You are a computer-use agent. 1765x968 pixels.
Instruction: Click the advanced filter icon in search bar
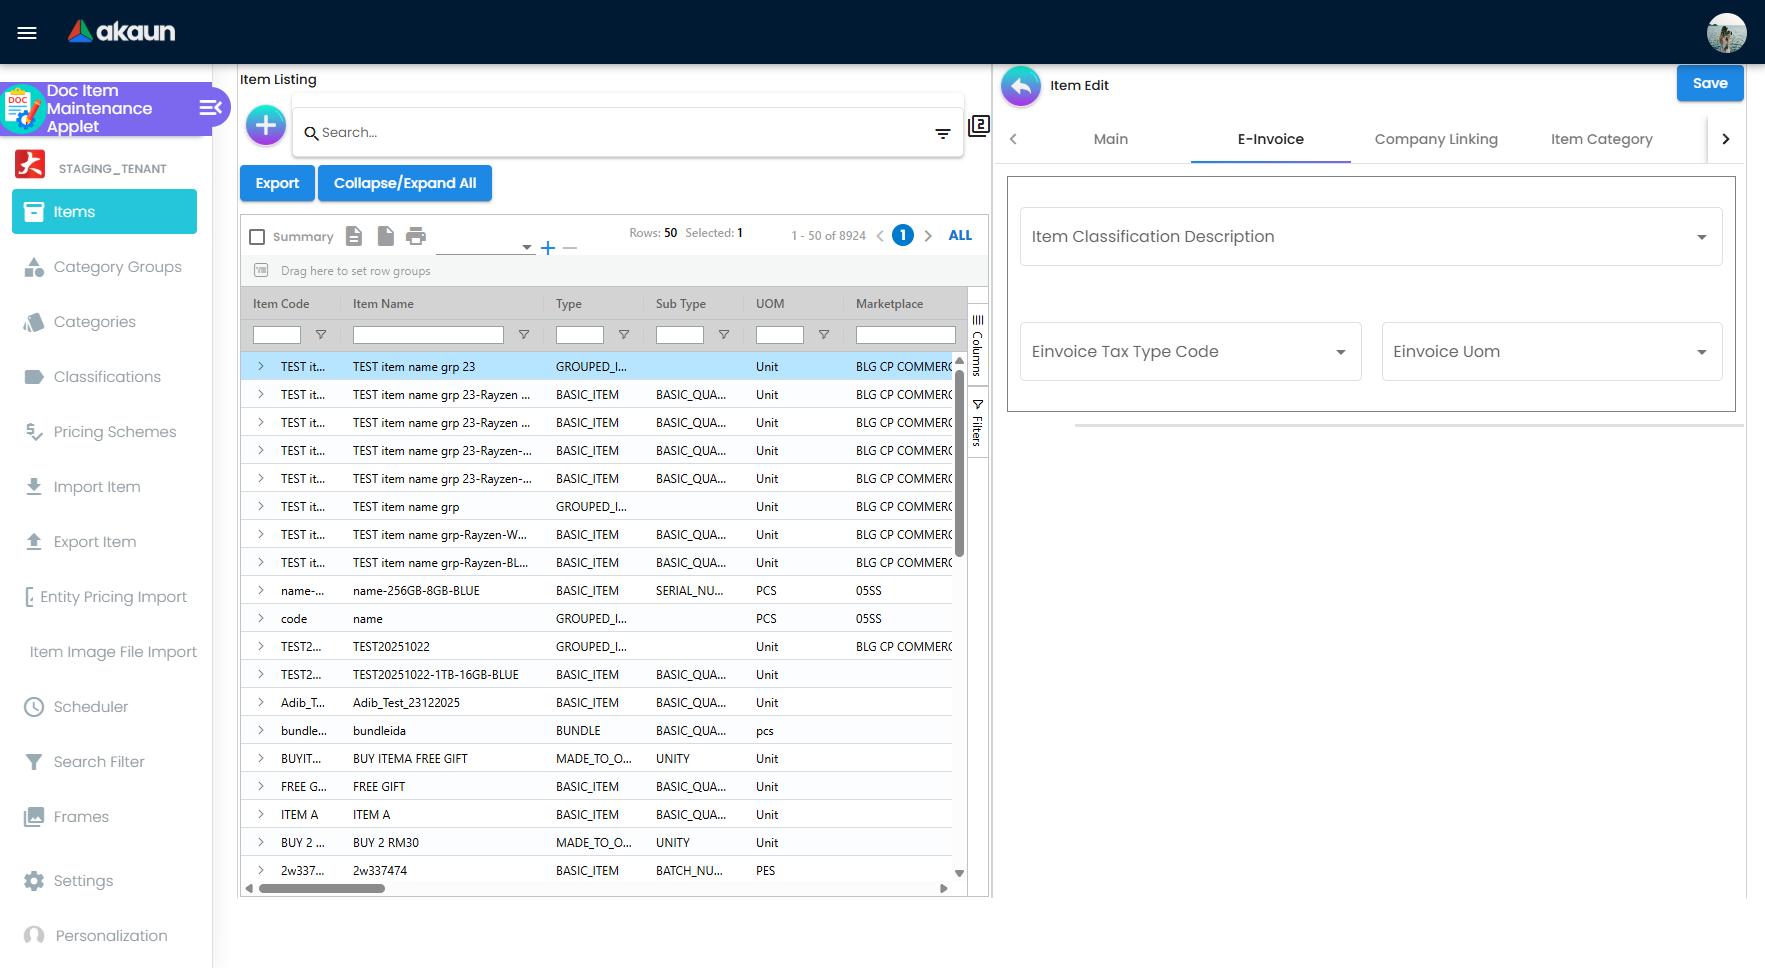[942, 133]
